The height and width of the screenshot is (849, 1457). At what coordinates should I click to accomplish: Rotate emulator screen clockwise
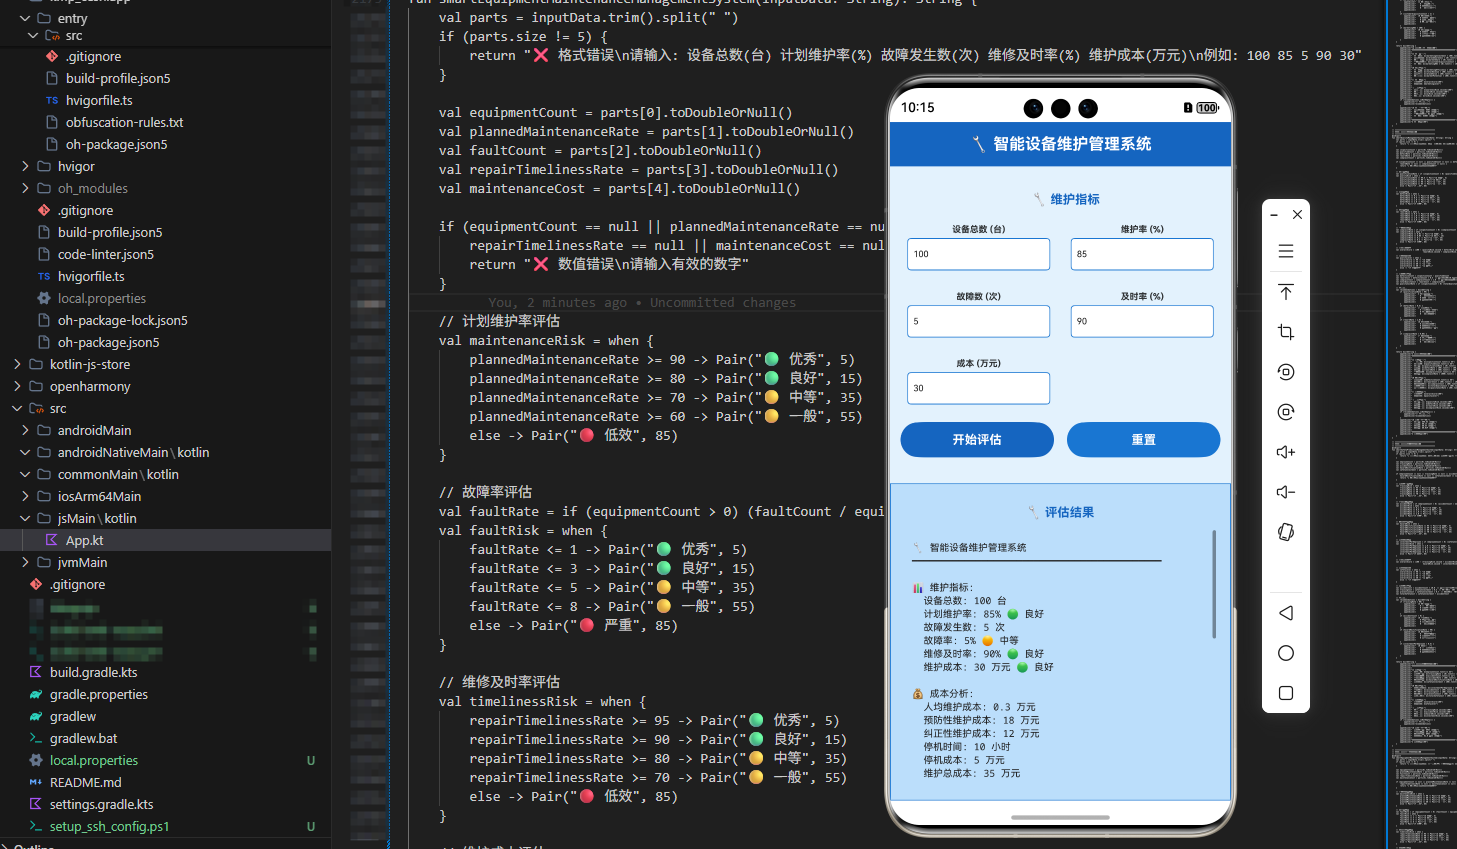[1286, 412]
